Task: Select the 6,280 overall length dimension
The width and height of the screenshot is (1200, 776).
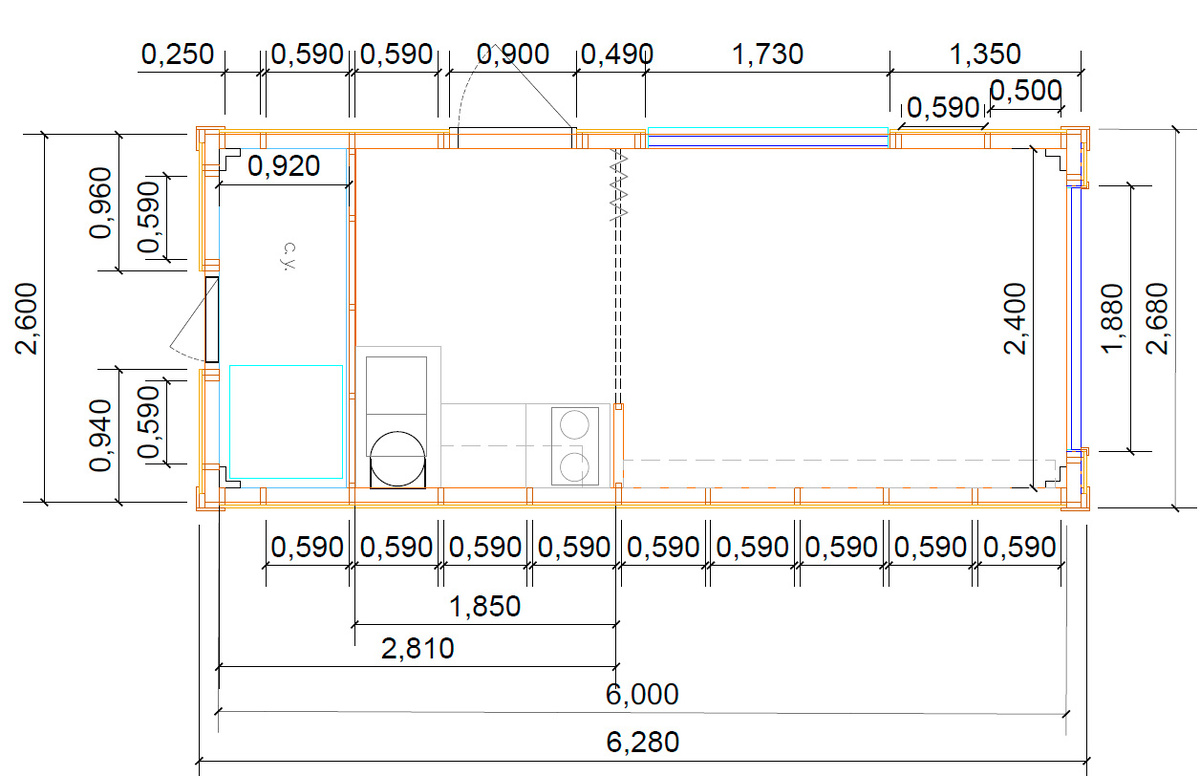Action: point(643,743)
